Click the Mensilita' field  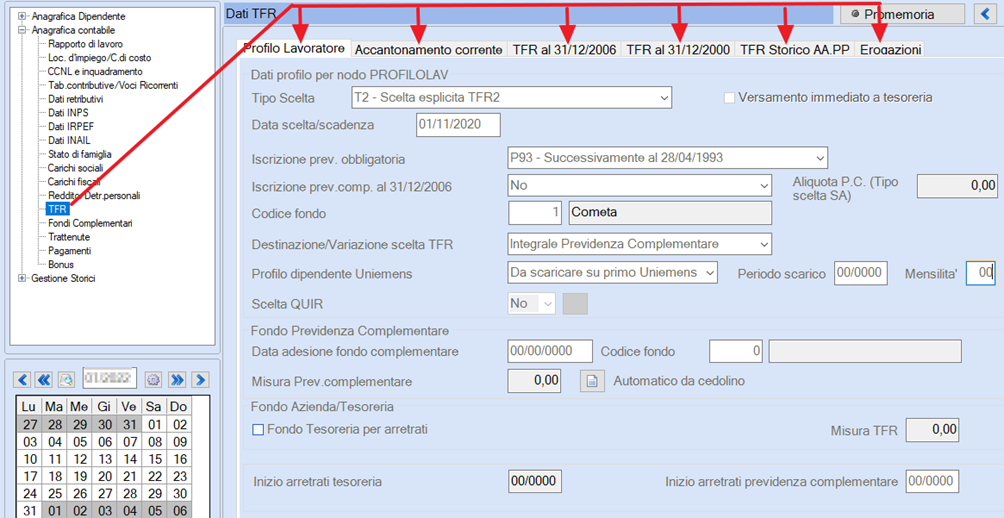(980, 273)
